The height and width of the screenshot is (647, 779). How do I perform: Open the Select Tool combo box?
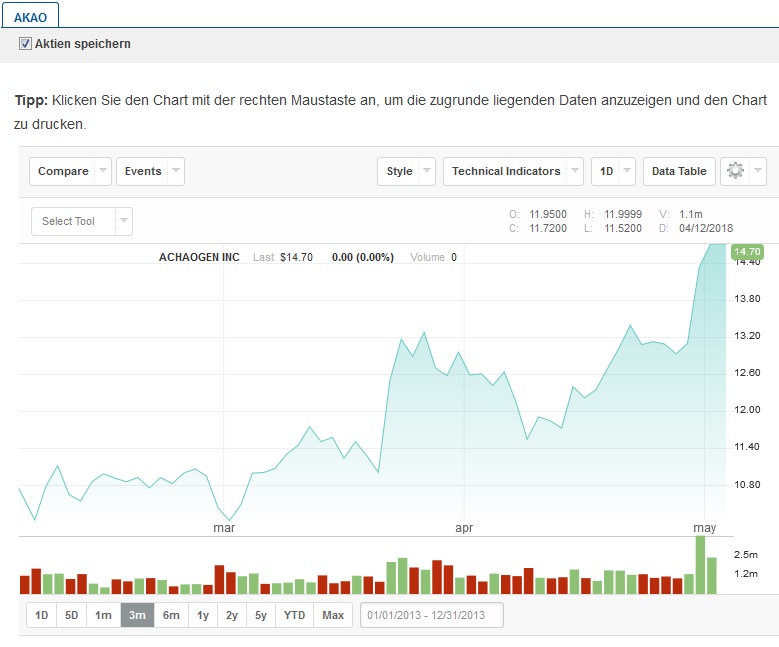(x=81, y=221)
